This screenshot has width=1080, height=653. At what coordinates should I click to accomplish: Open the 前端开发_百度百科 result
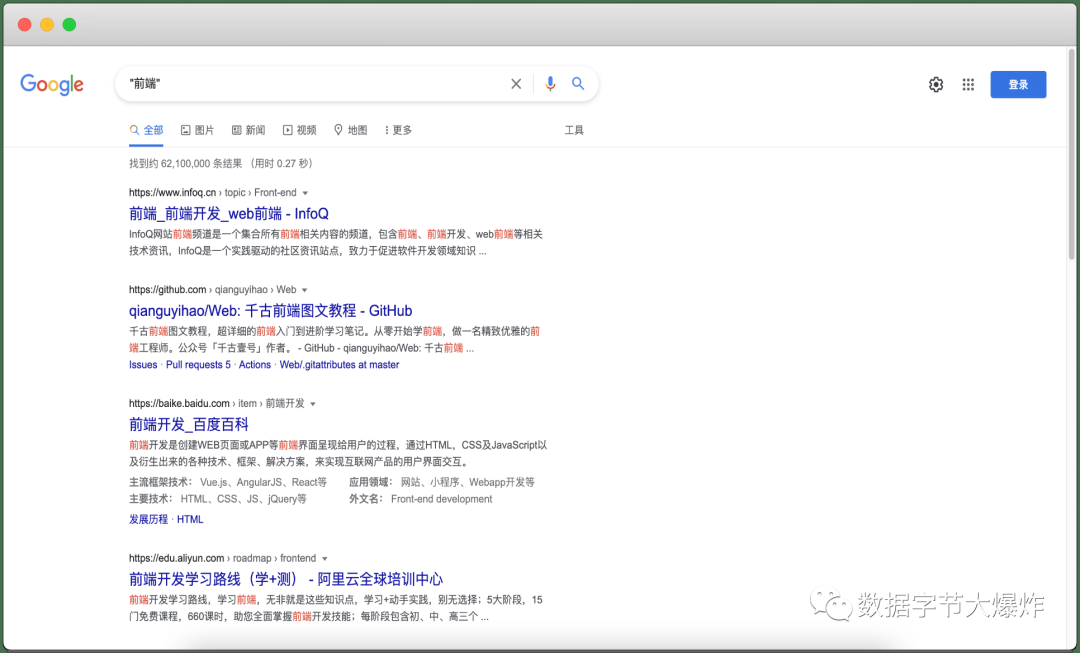(x=189, y=424)
